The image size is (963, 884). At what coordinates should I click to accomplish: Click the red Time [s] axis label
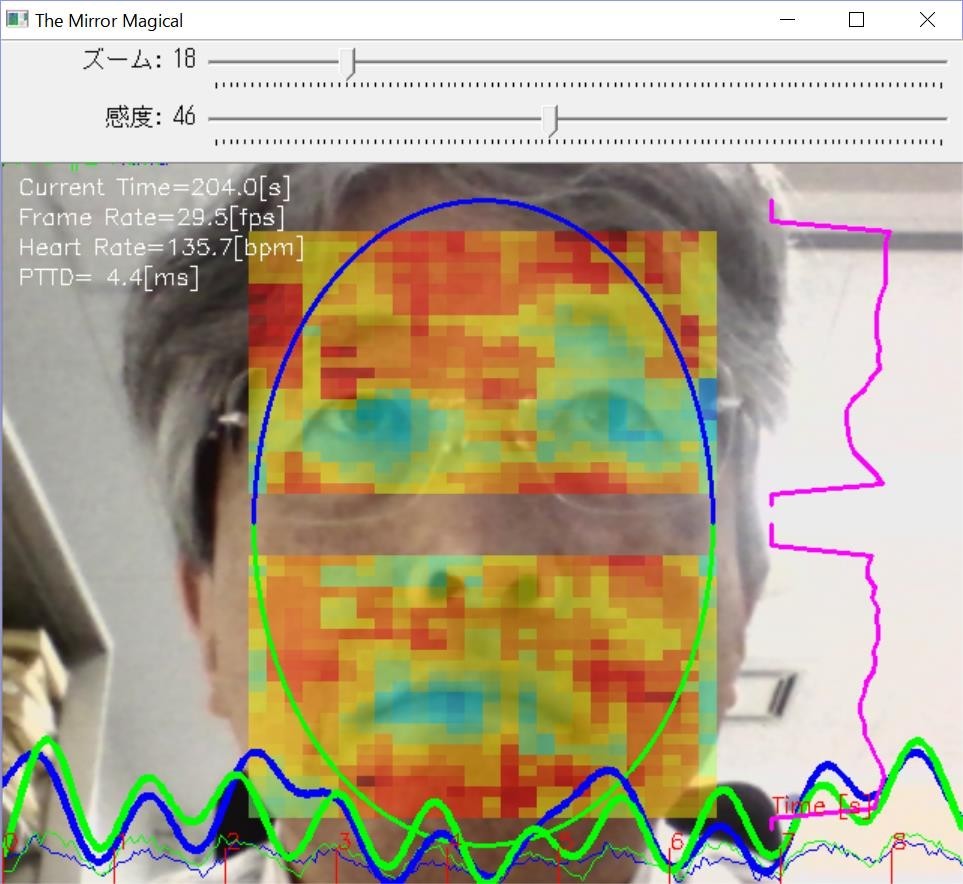pos(812,806)
